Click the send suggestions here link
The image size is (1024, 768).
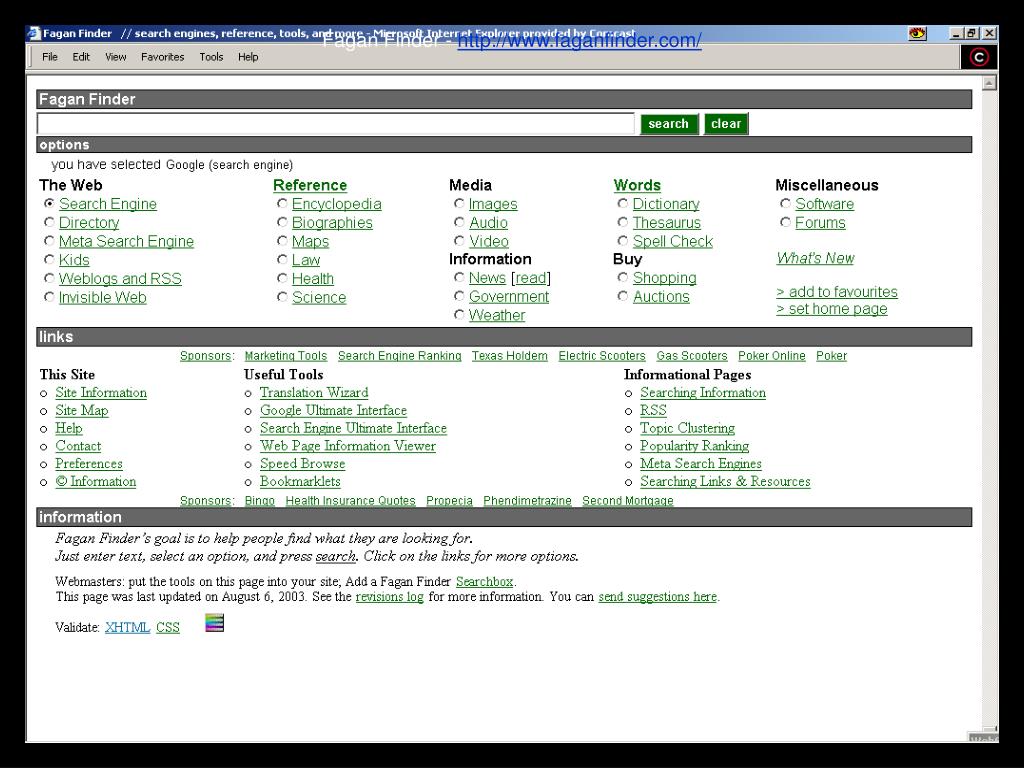658,597
